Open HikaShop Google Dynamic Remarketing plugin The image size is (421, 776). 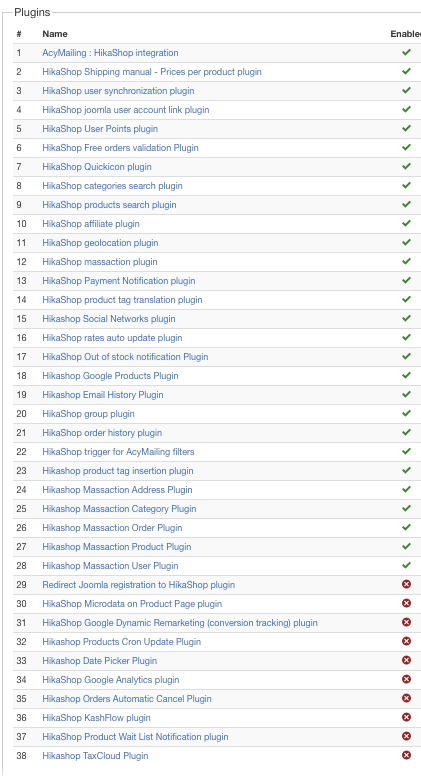pos(180,623)
